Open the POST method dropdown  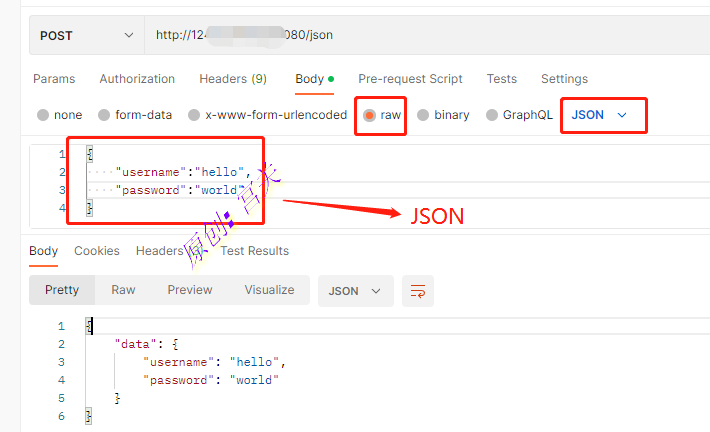86,35
